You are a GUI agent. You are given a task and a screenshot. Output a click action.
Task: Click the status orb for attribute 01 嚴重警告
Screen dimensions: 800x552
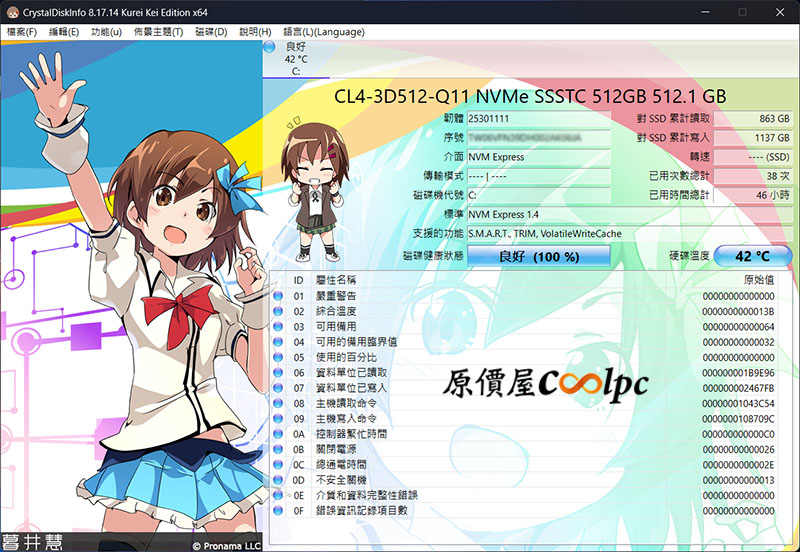coord(278,296)
